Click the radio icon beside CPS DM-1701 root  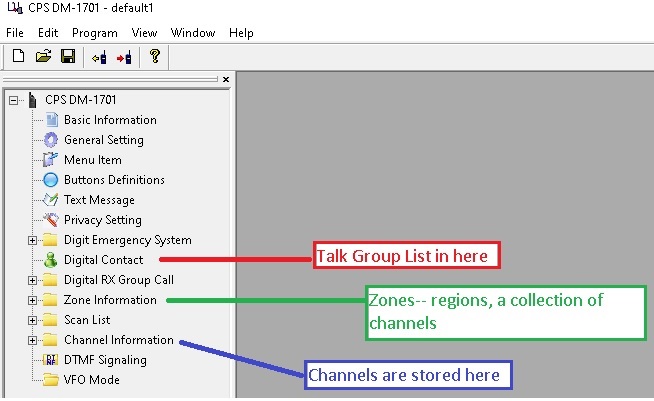point(33,100)
